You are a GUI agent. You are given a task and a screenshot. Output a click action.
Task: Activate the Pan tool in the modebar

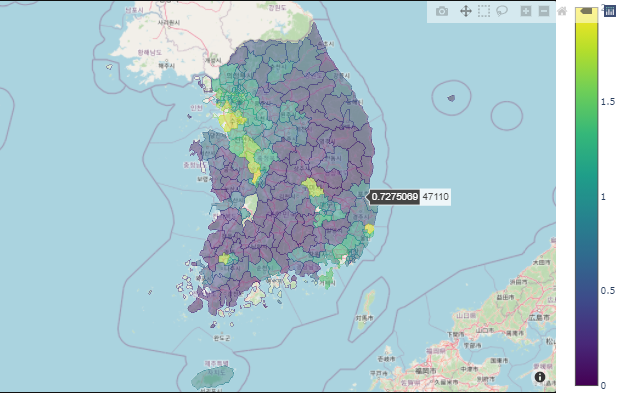tap(466, 11)
